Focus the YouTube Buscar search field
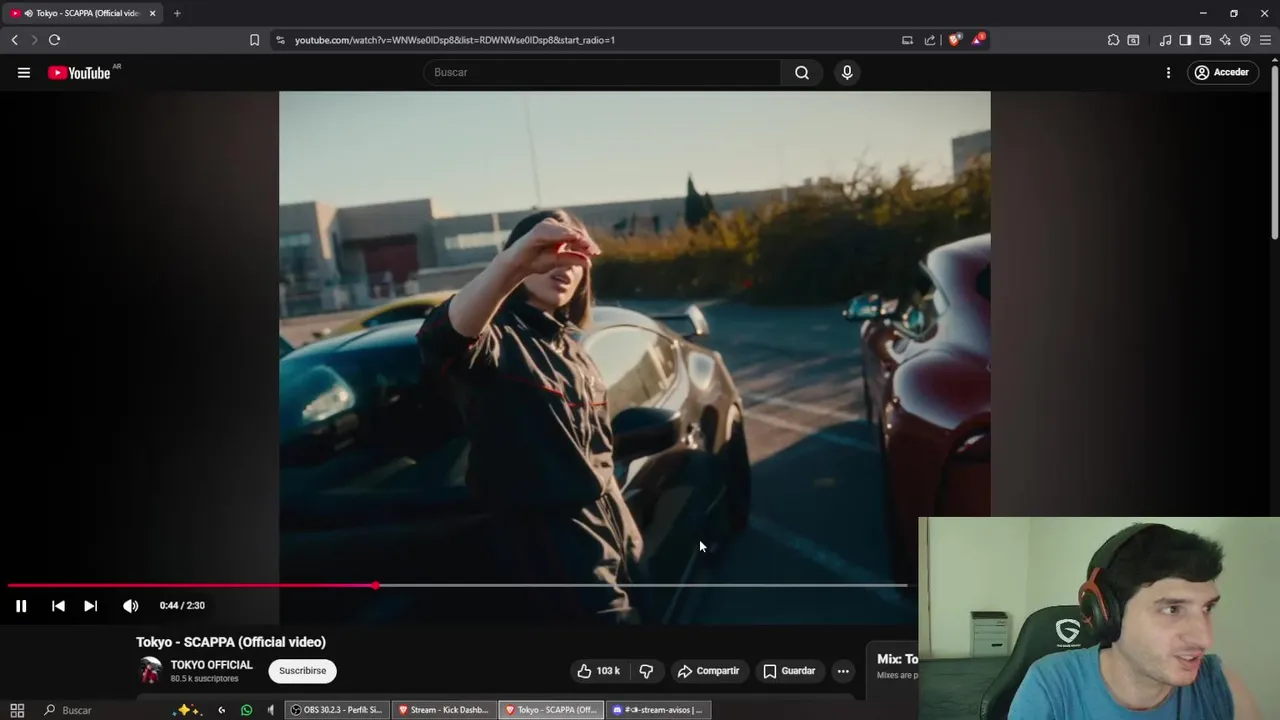 [x=602, y=72]
